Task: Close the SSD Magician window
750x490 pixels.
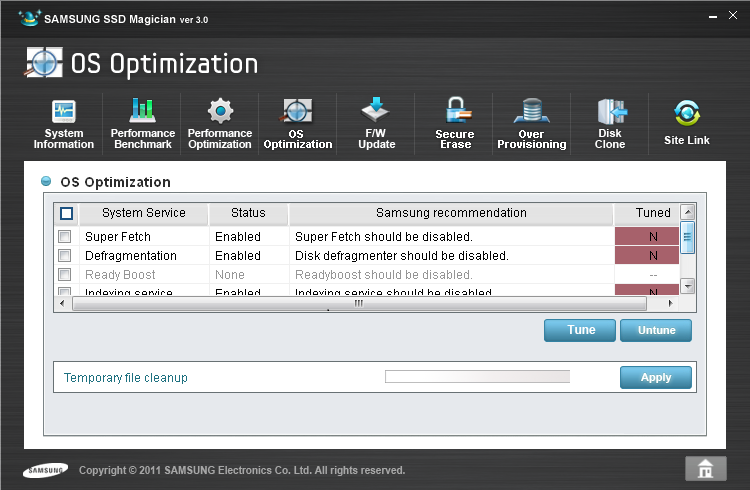Action: (733, 15)
